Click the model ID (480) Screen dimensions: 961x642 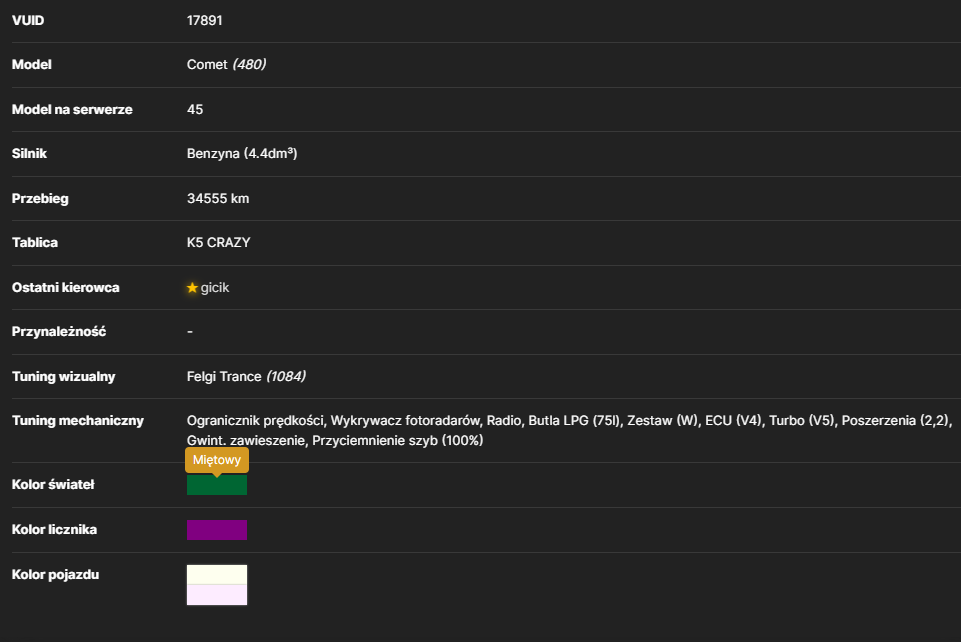pos(249,64)
